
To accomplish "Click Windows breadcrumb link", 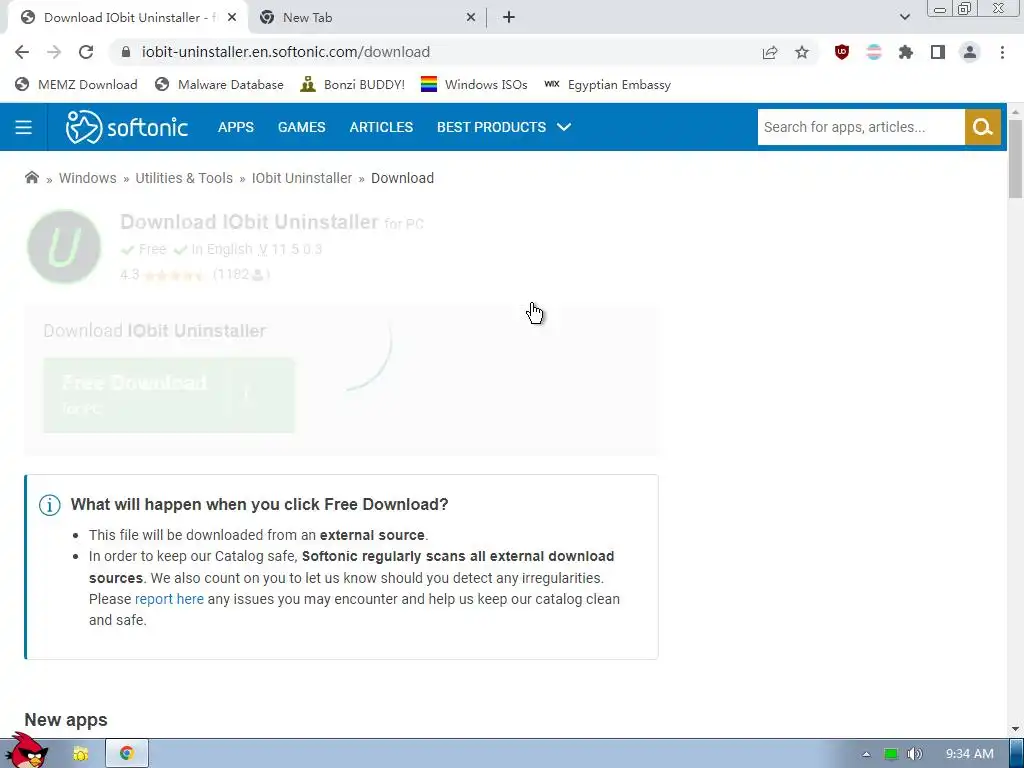I will (x=88, y=178).
